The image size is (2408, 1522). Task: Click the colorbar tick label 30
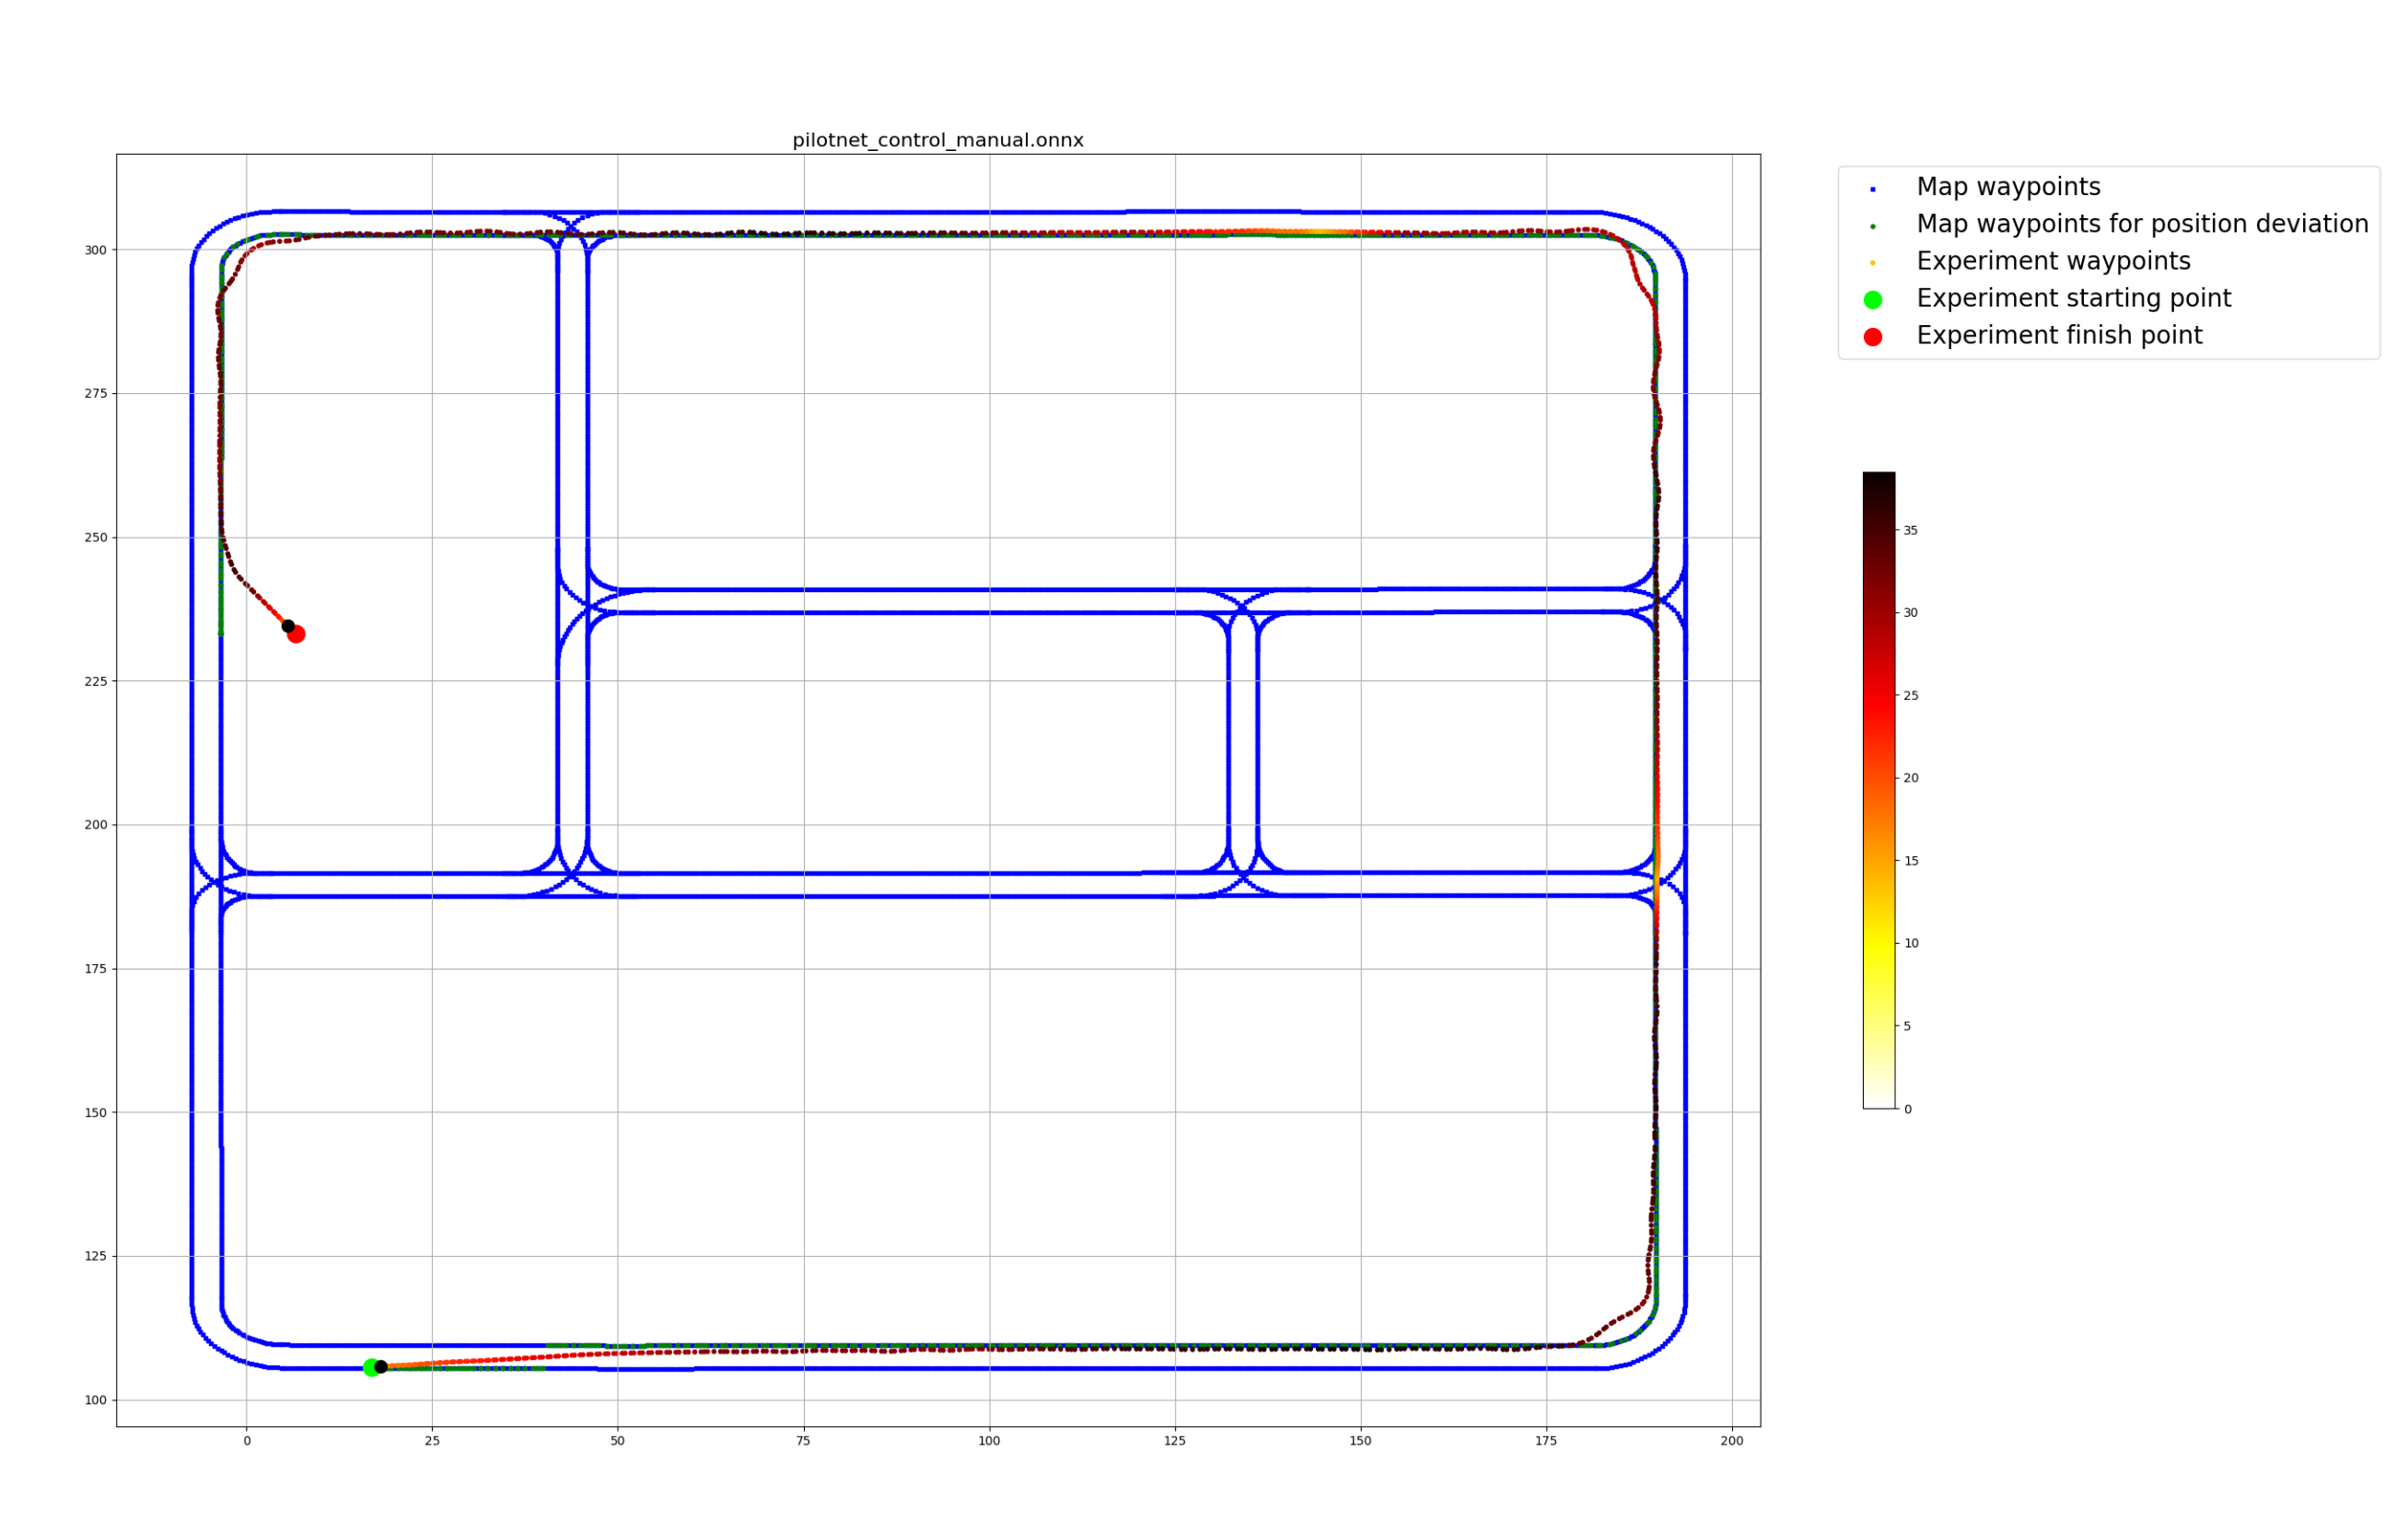coord(1910,613)
